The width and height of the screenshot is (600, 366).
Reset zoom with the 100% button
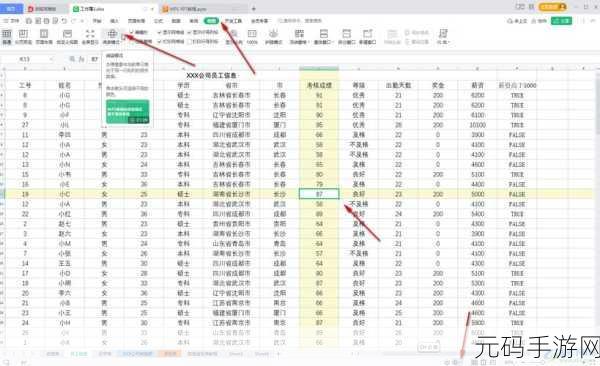(252, 37)
